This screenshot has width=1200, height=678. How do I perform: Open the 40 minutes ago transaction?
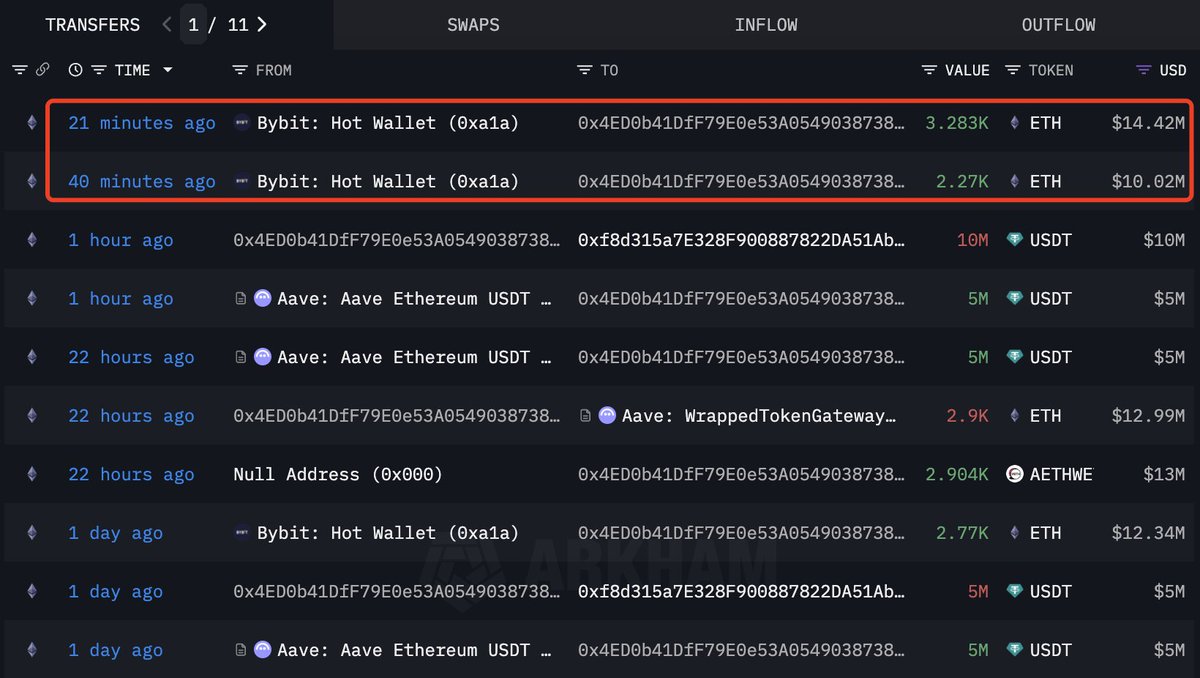point(141,181)
